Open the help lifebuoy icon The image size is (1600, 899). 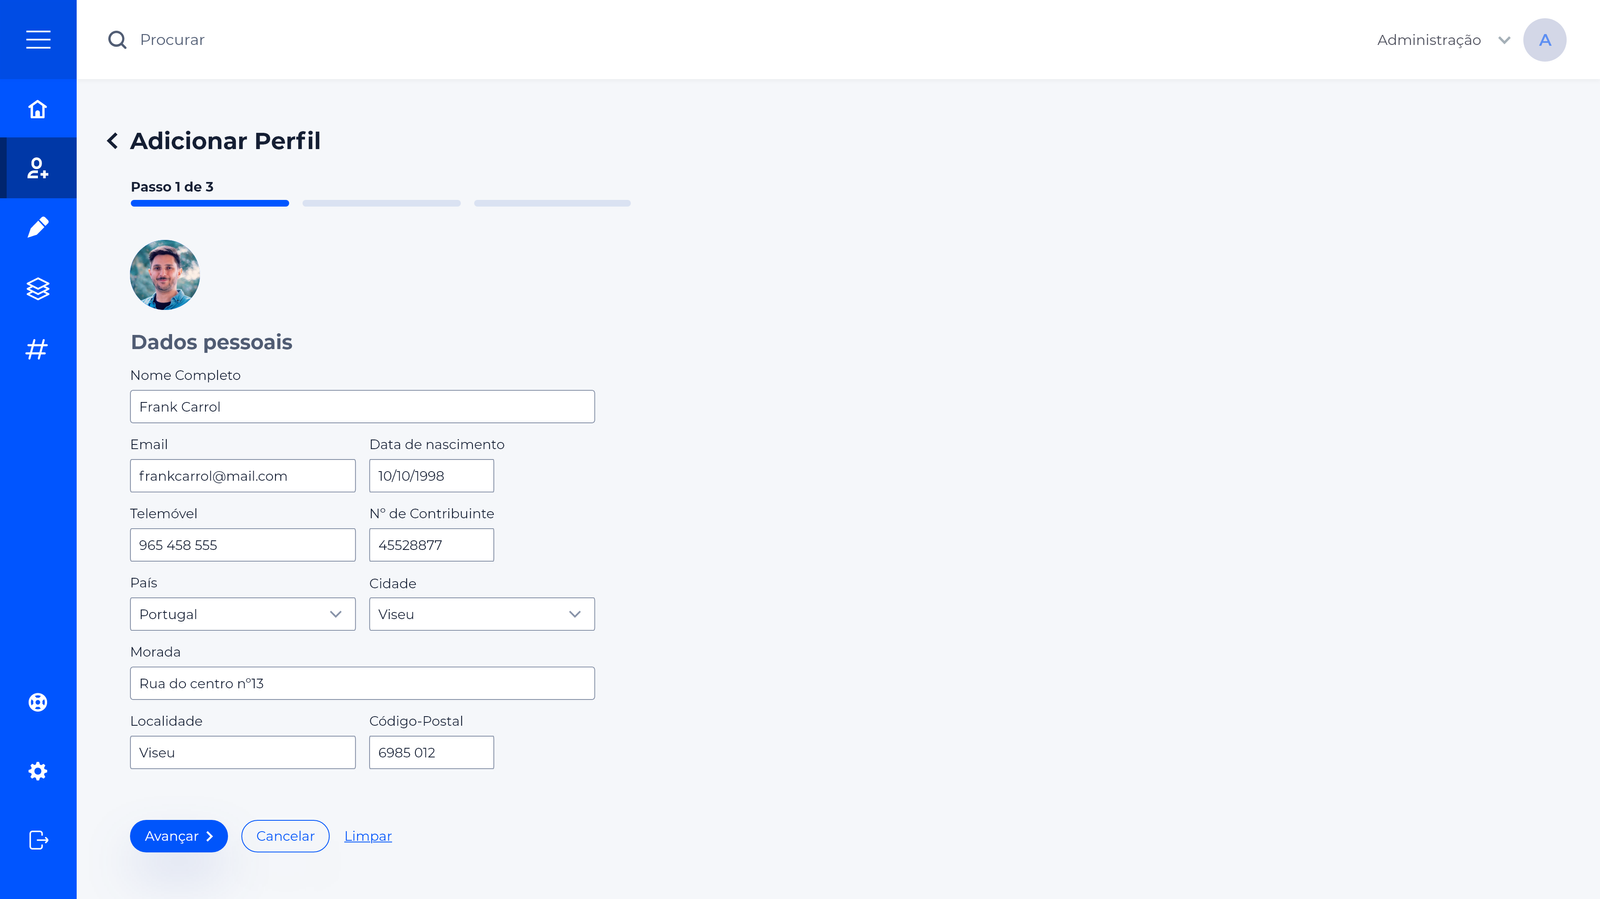38,702
